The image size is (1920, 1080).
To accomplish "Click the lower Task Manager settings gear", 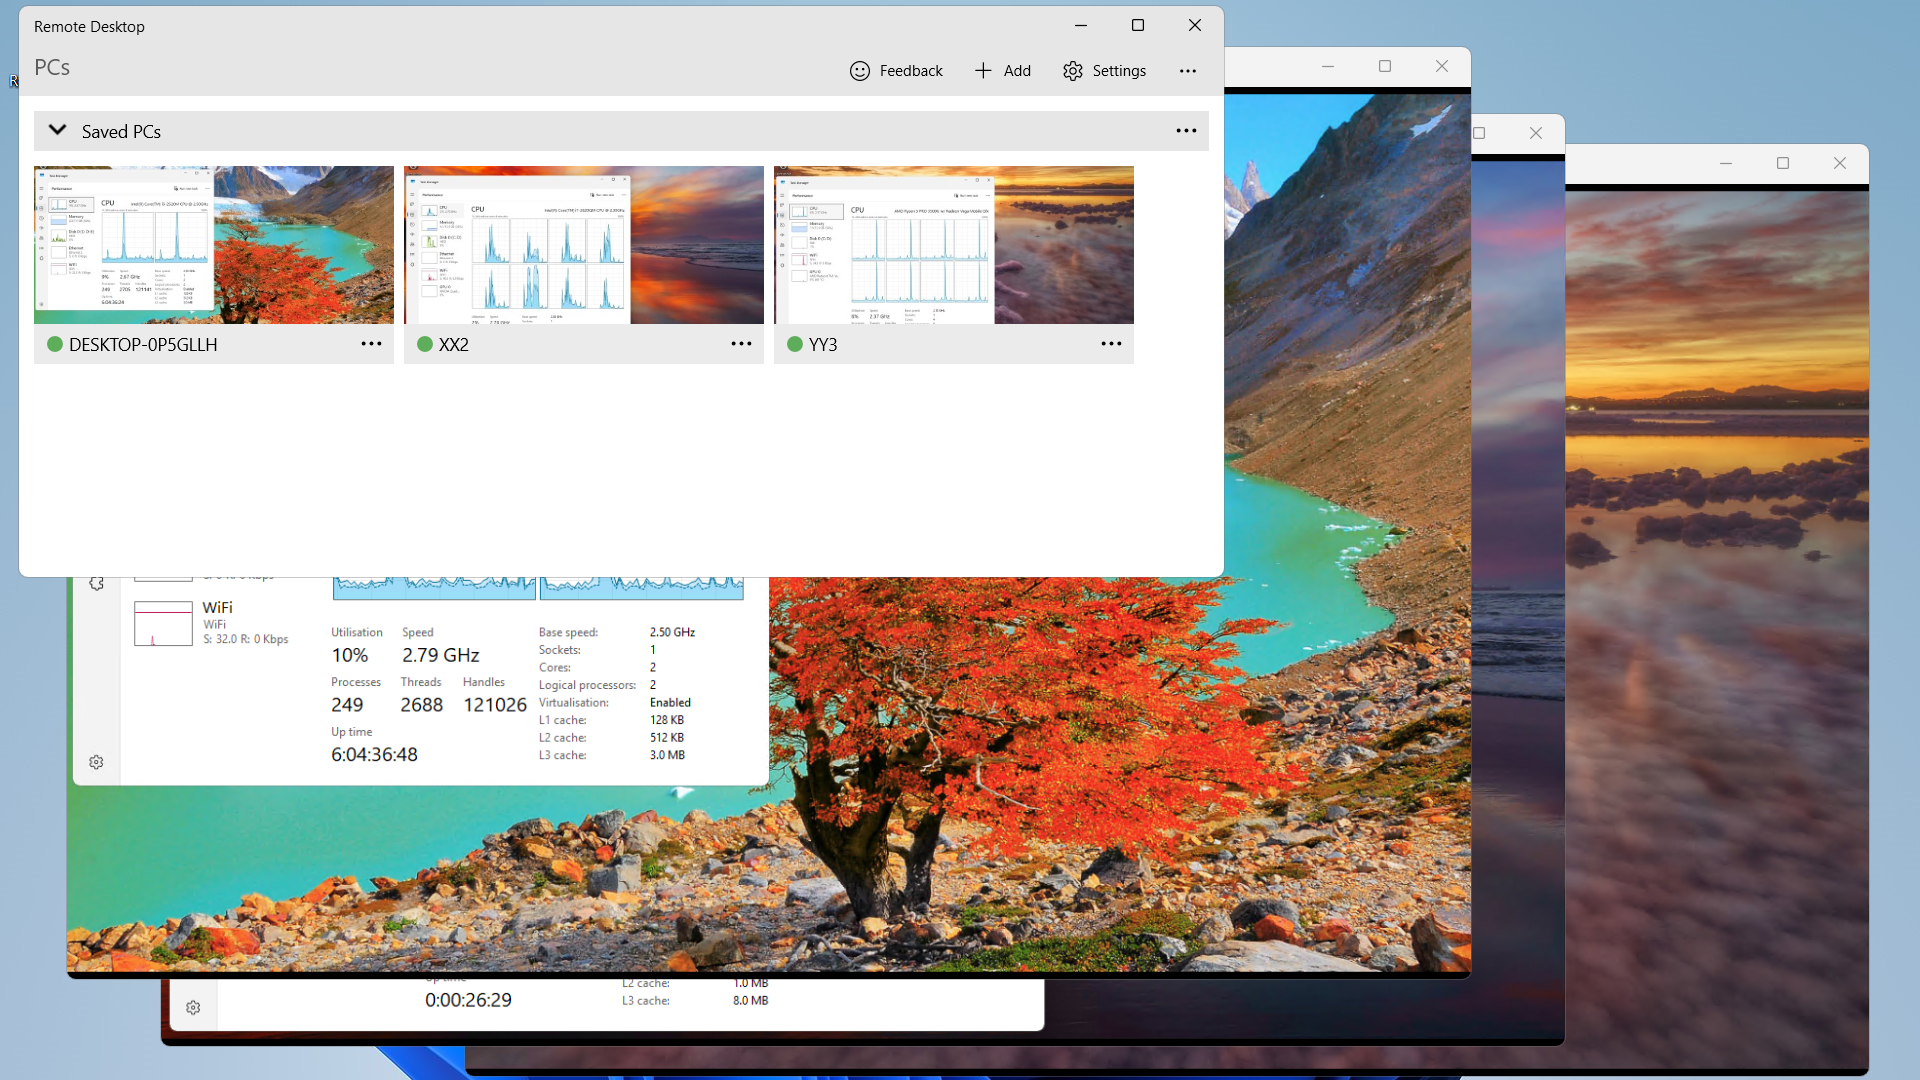I will coord(193,1007).
